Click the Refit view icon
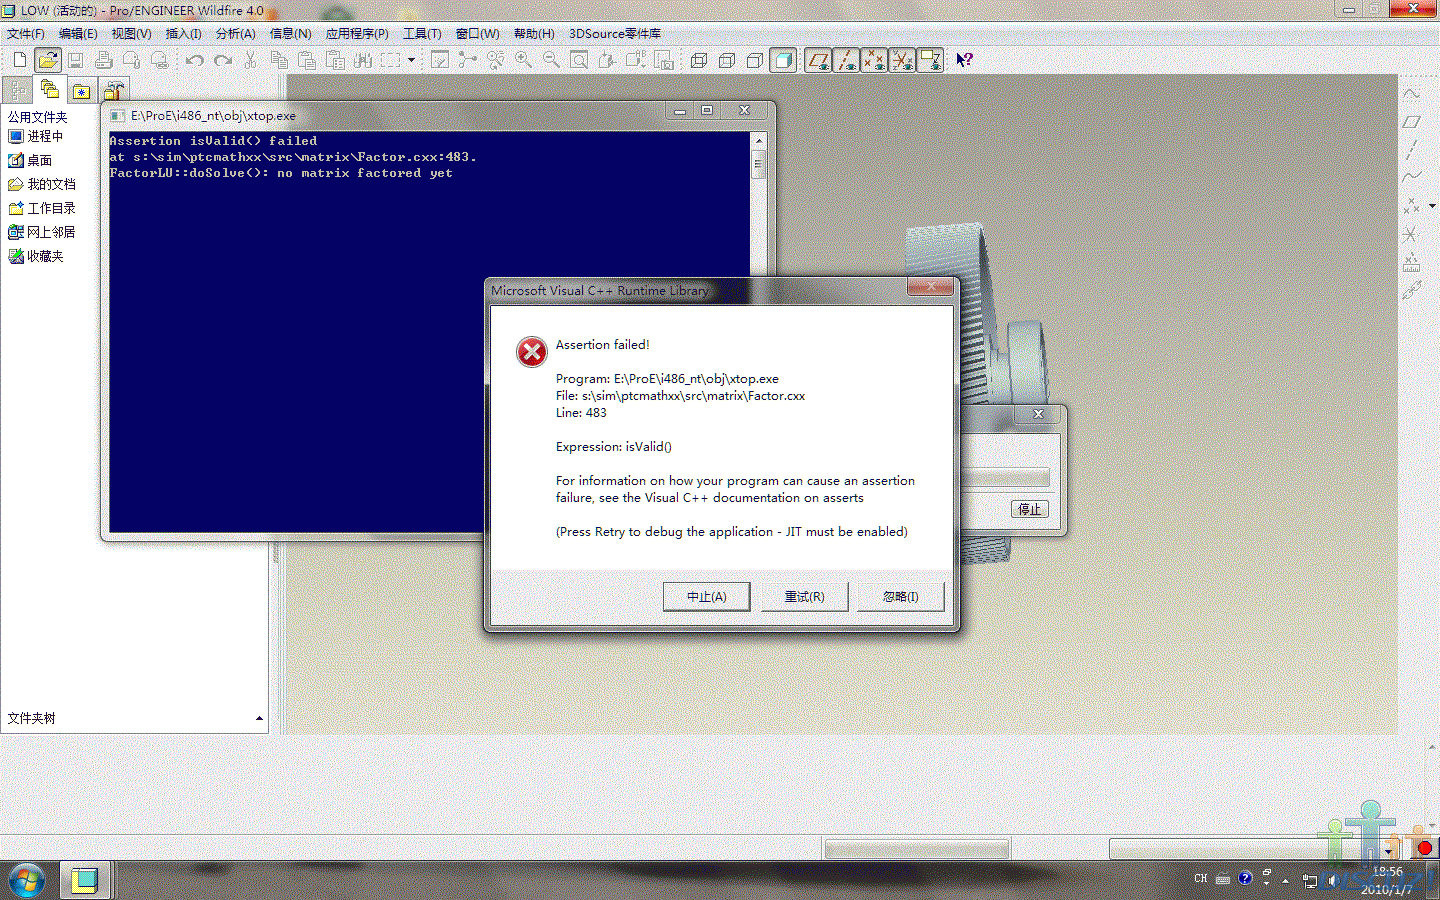Viewport: 1440px width, 900px height. pos(579,60)
